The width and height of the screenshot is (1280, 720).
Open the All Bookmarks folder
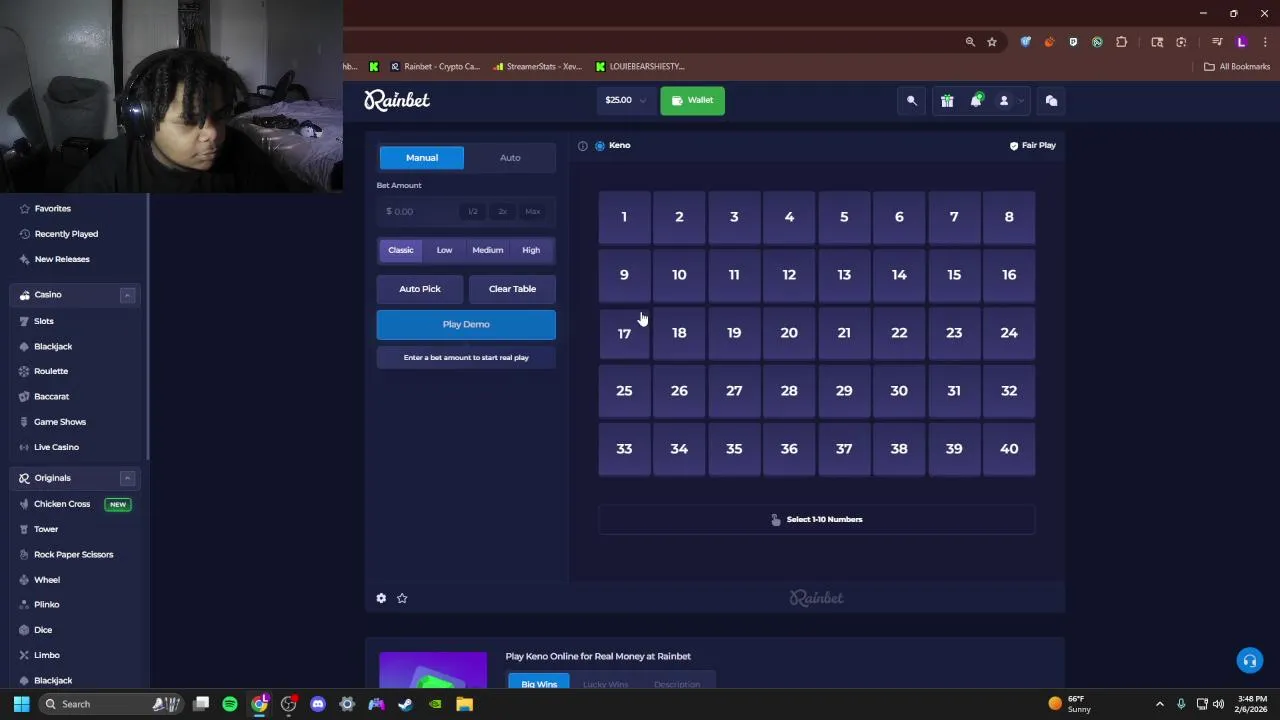coord(1237,66)
